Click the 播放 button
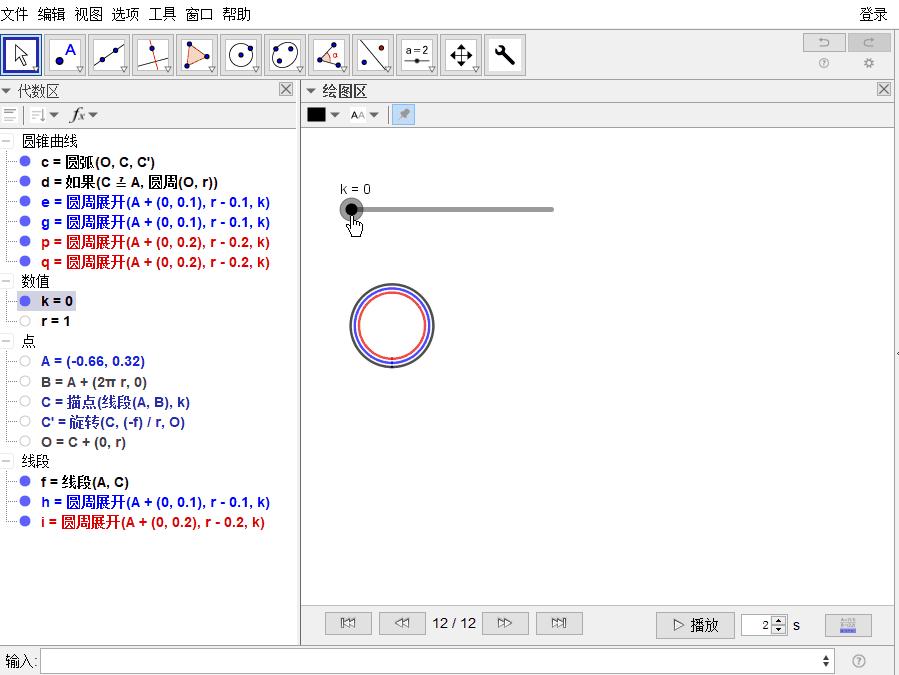This screenshot has width=899, height=675. click(x=695, y=625)
